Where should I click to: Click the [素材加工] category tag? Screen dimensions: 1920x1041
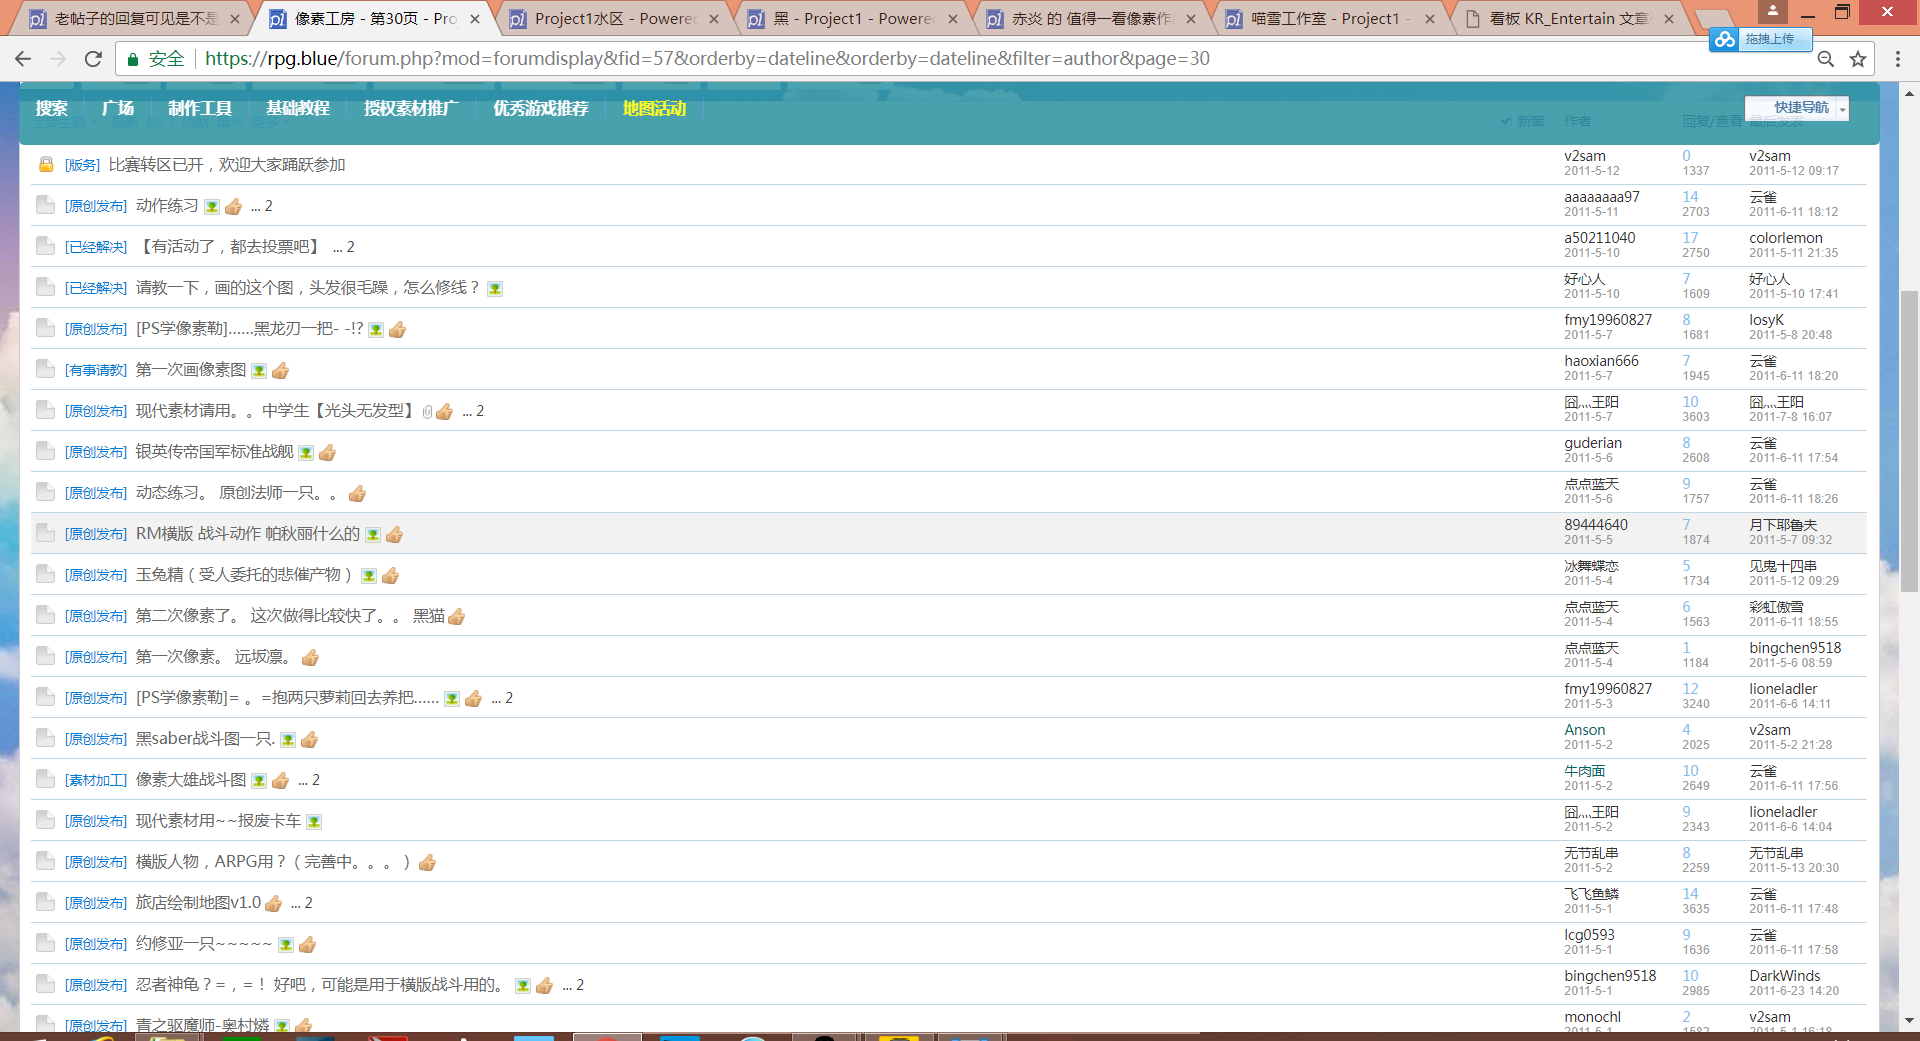point(96,780)
